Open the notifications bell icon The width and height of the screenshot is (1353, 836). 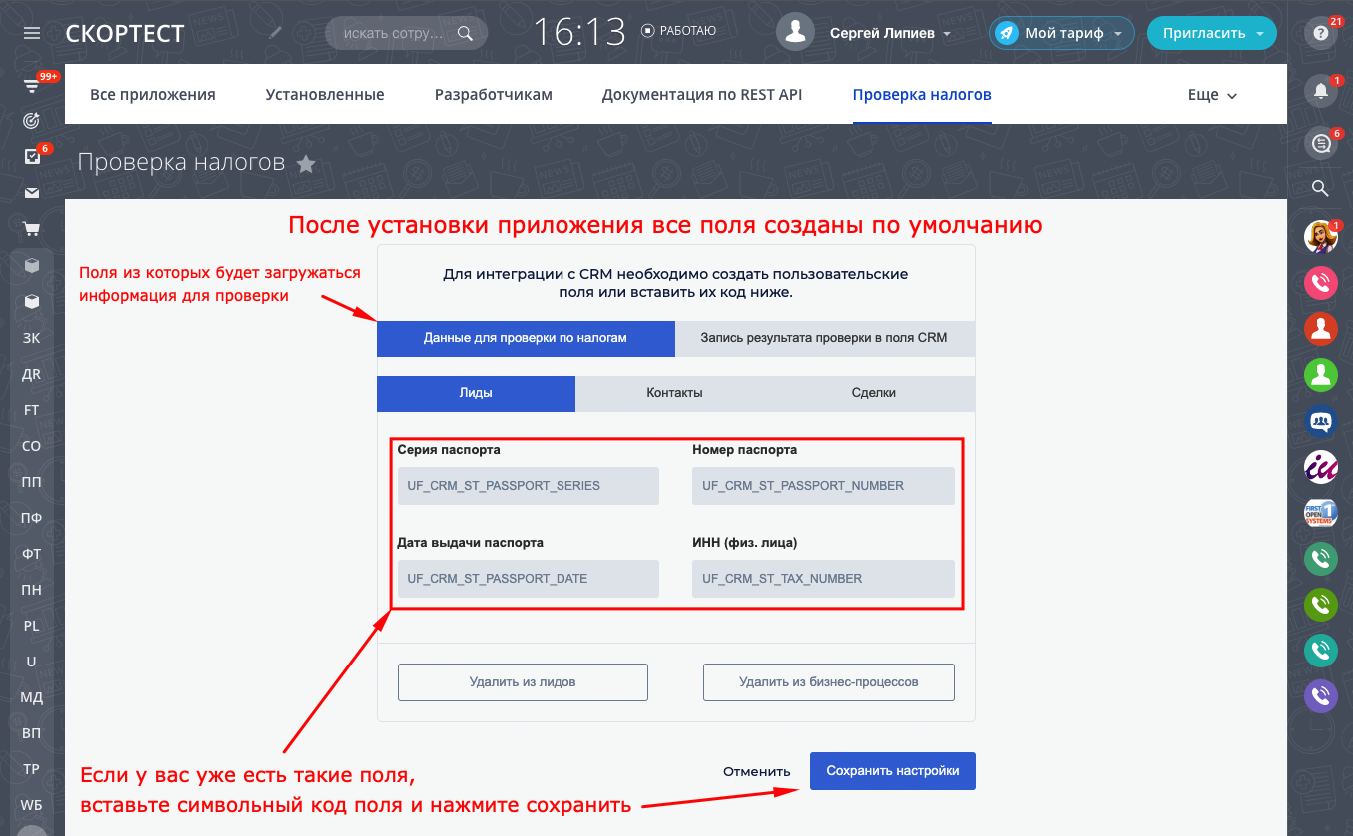pyautogui.click(x=1321, y=91)
